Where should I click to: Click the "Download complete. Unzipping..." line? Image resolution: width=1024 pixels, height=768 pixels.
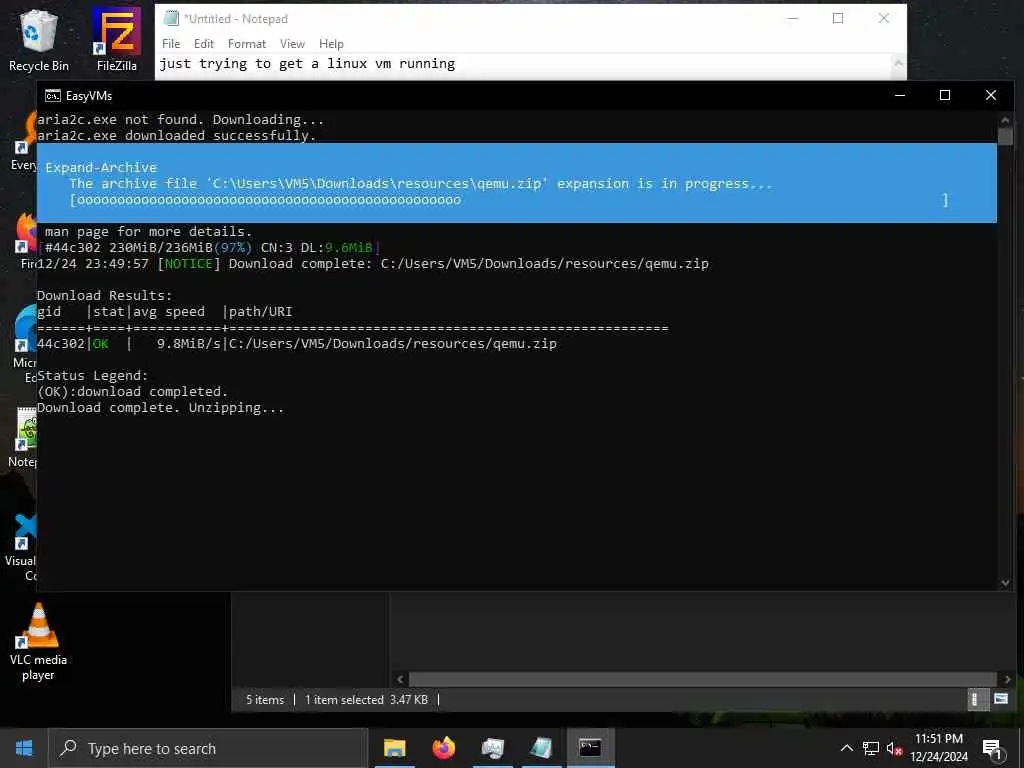pos(161,408)
